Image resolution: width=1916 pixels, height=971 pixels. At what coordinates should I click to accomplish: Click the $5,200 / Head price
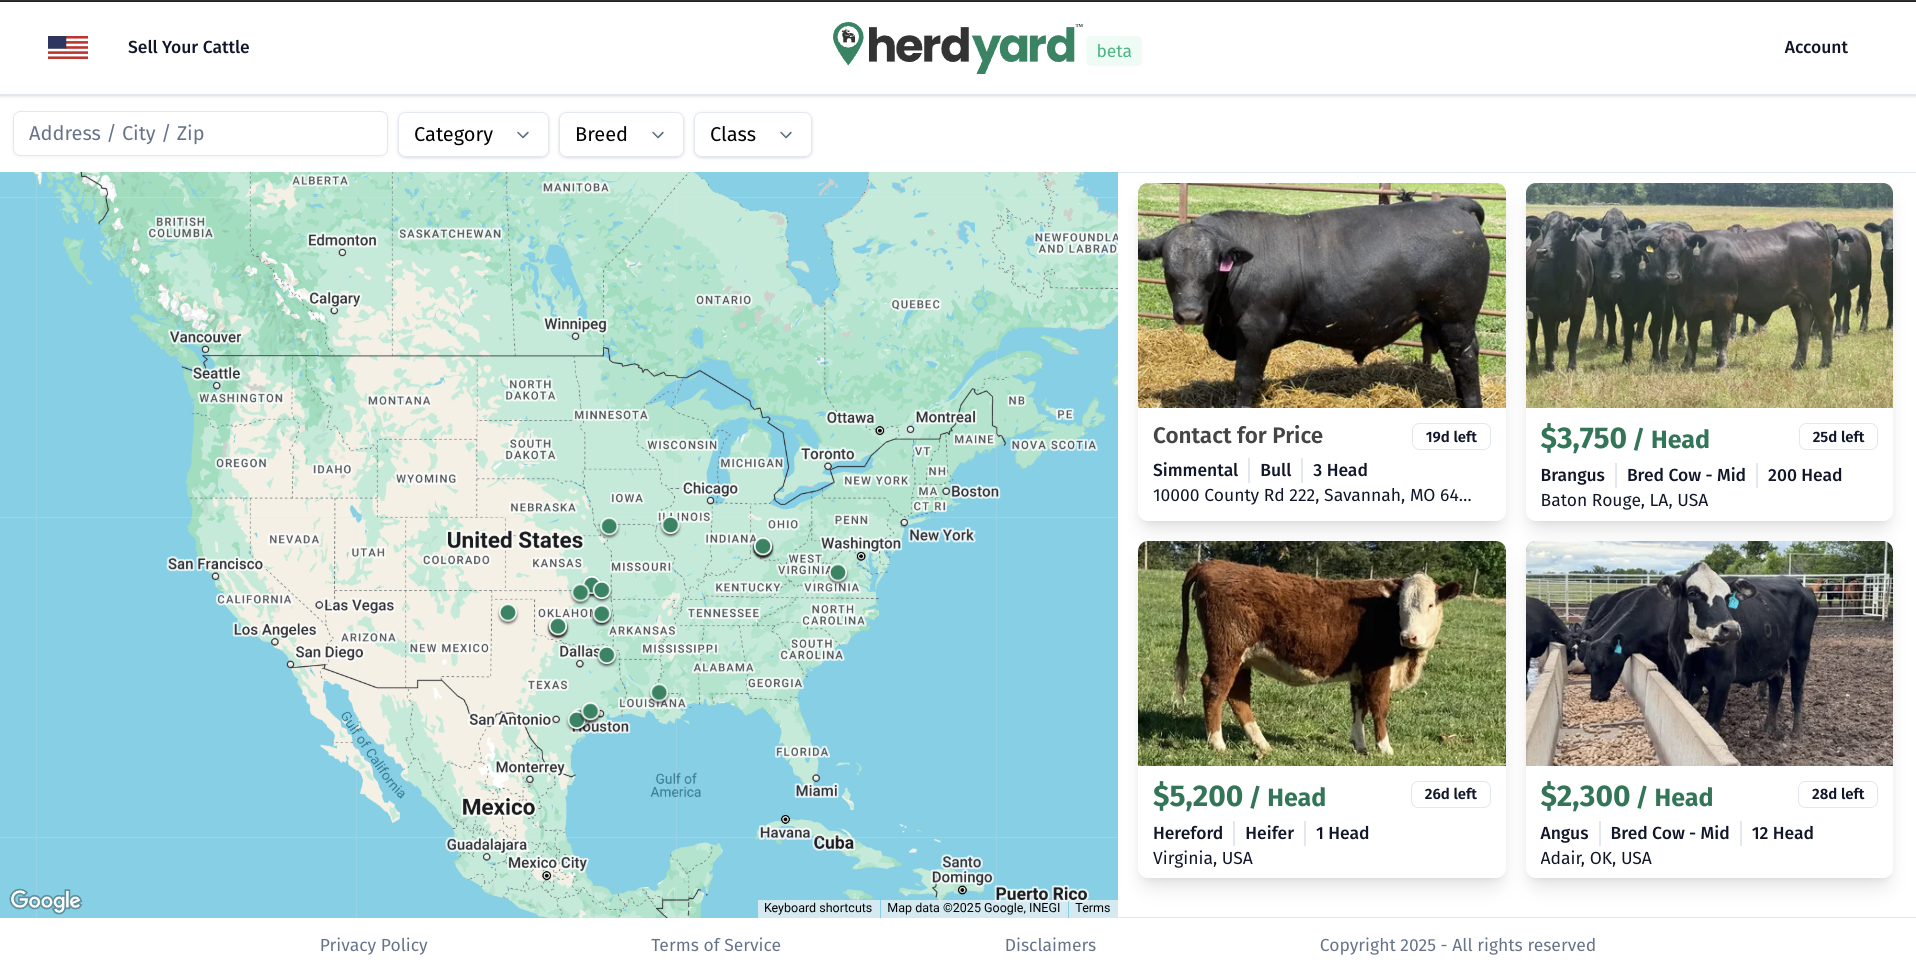tap(1238, 796)
